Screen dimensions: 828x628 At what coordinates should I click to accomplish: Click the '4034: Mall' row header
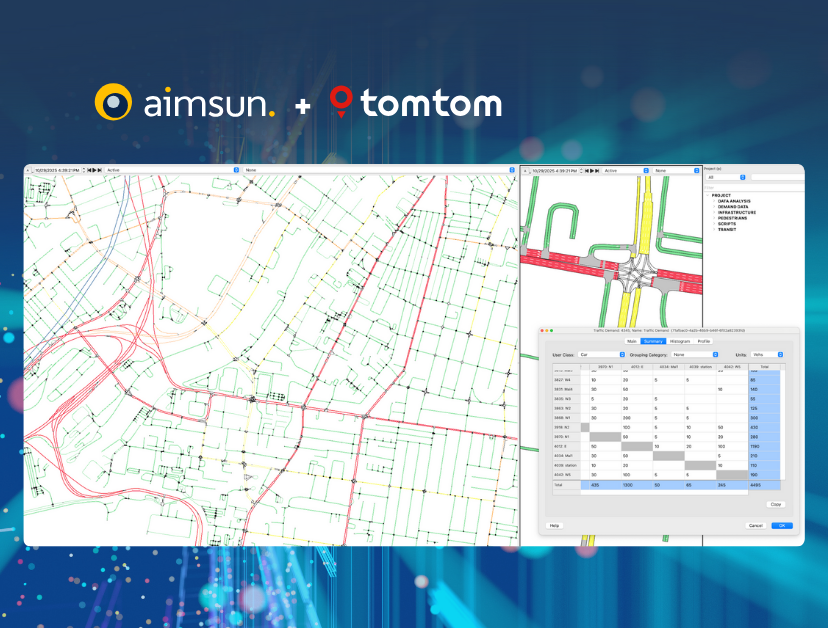click(x=567, y=456)
